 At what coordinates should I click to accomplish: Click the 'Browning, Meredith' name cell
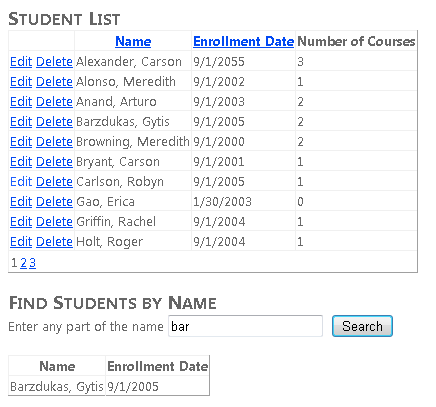coord(133,142)
